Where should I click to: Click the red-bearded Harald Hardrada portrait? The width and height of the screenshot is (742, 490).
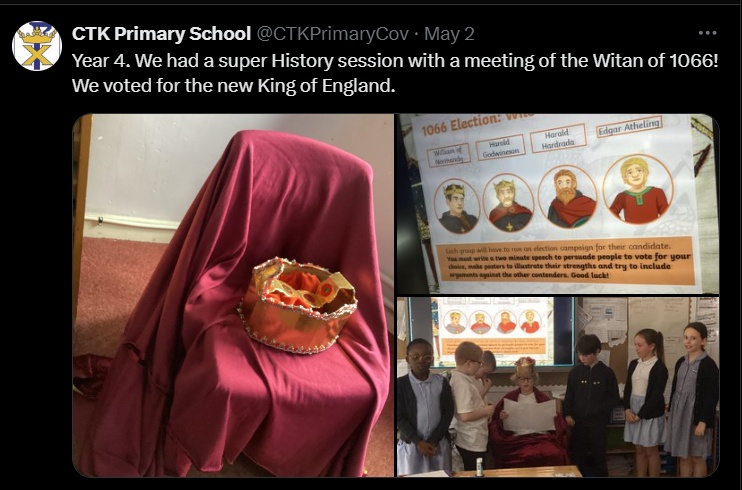tap(568, 197)
